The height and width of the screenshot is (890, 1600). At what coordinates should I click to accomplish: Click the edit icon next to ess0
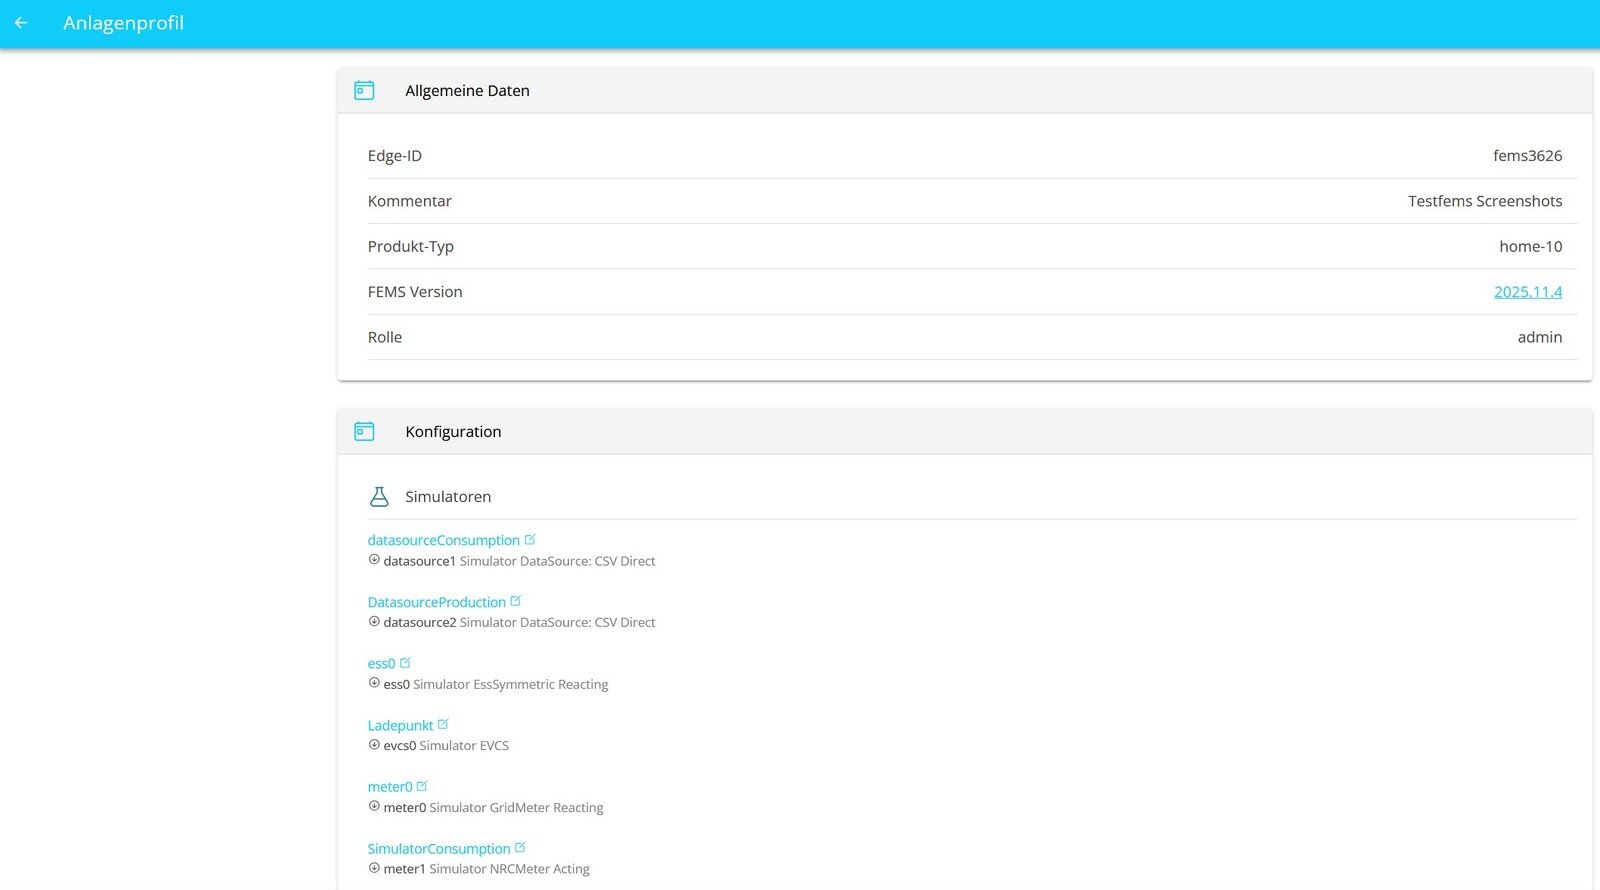[405, 663]
